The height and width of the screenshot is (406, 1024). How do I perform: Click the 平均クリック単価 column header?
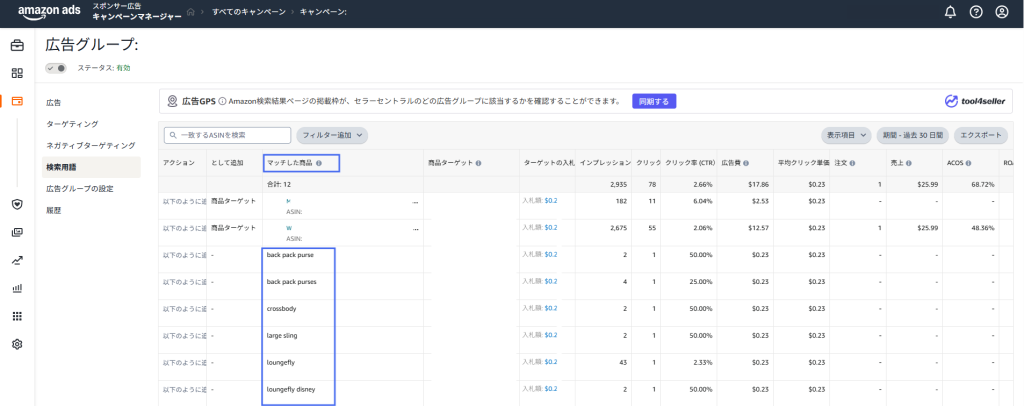point(803,163)
